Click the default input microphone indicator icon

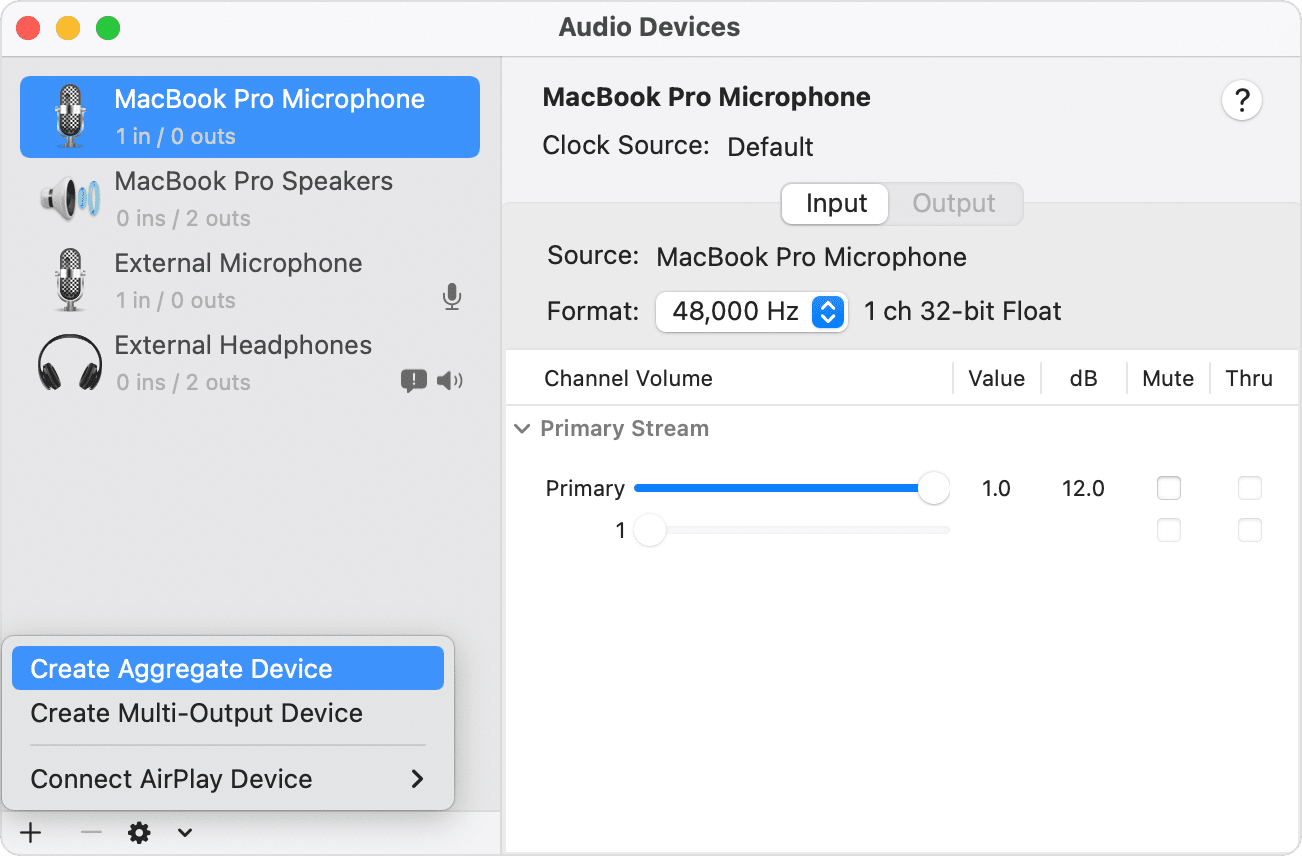452,297
